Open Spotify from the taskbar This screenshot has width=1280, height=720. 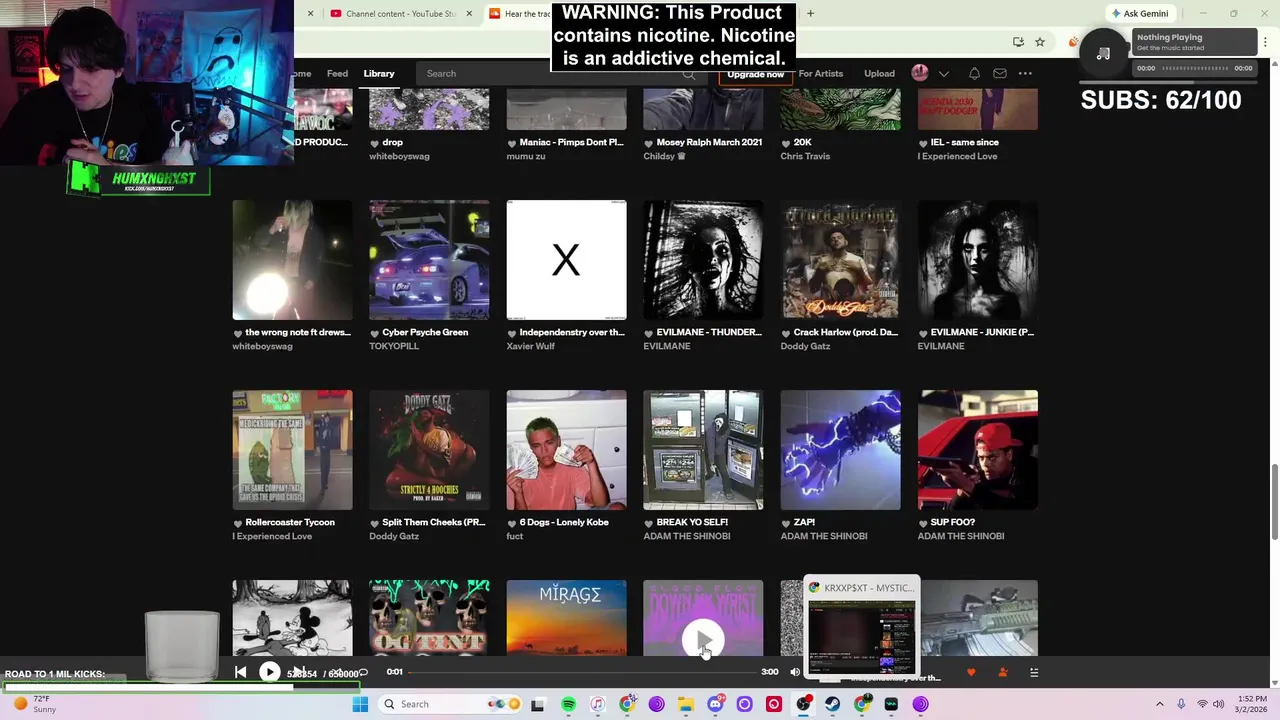point(569,704)
